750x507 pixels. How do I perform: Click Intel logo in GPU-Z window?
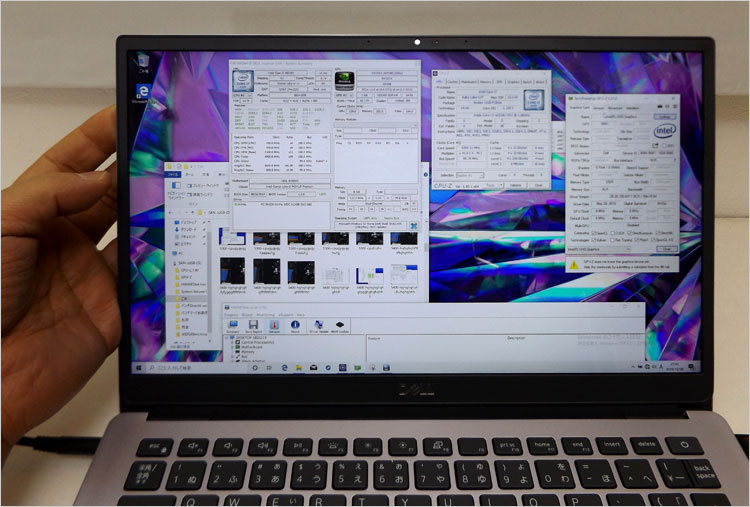665,131
